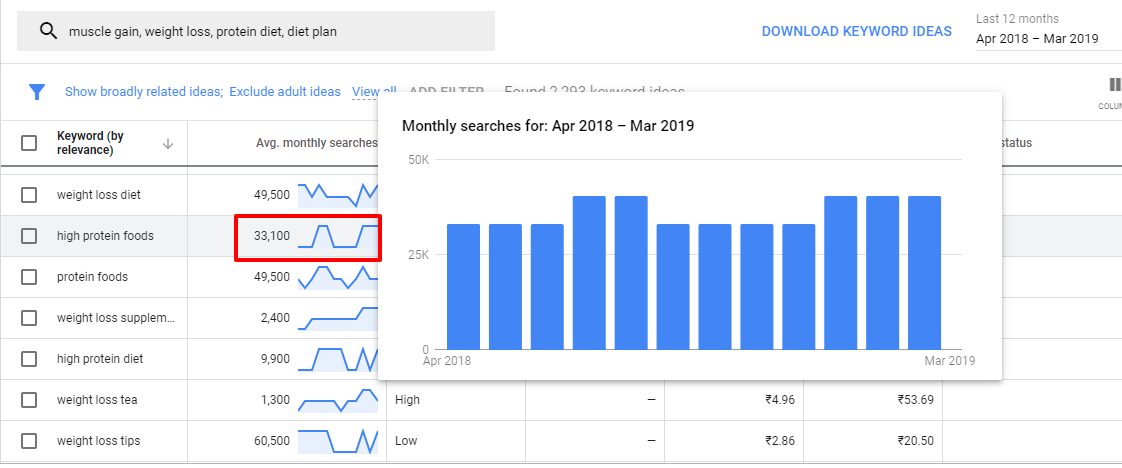Click the 33,100 searches value

pyautogui.click(x=272, y=236)
